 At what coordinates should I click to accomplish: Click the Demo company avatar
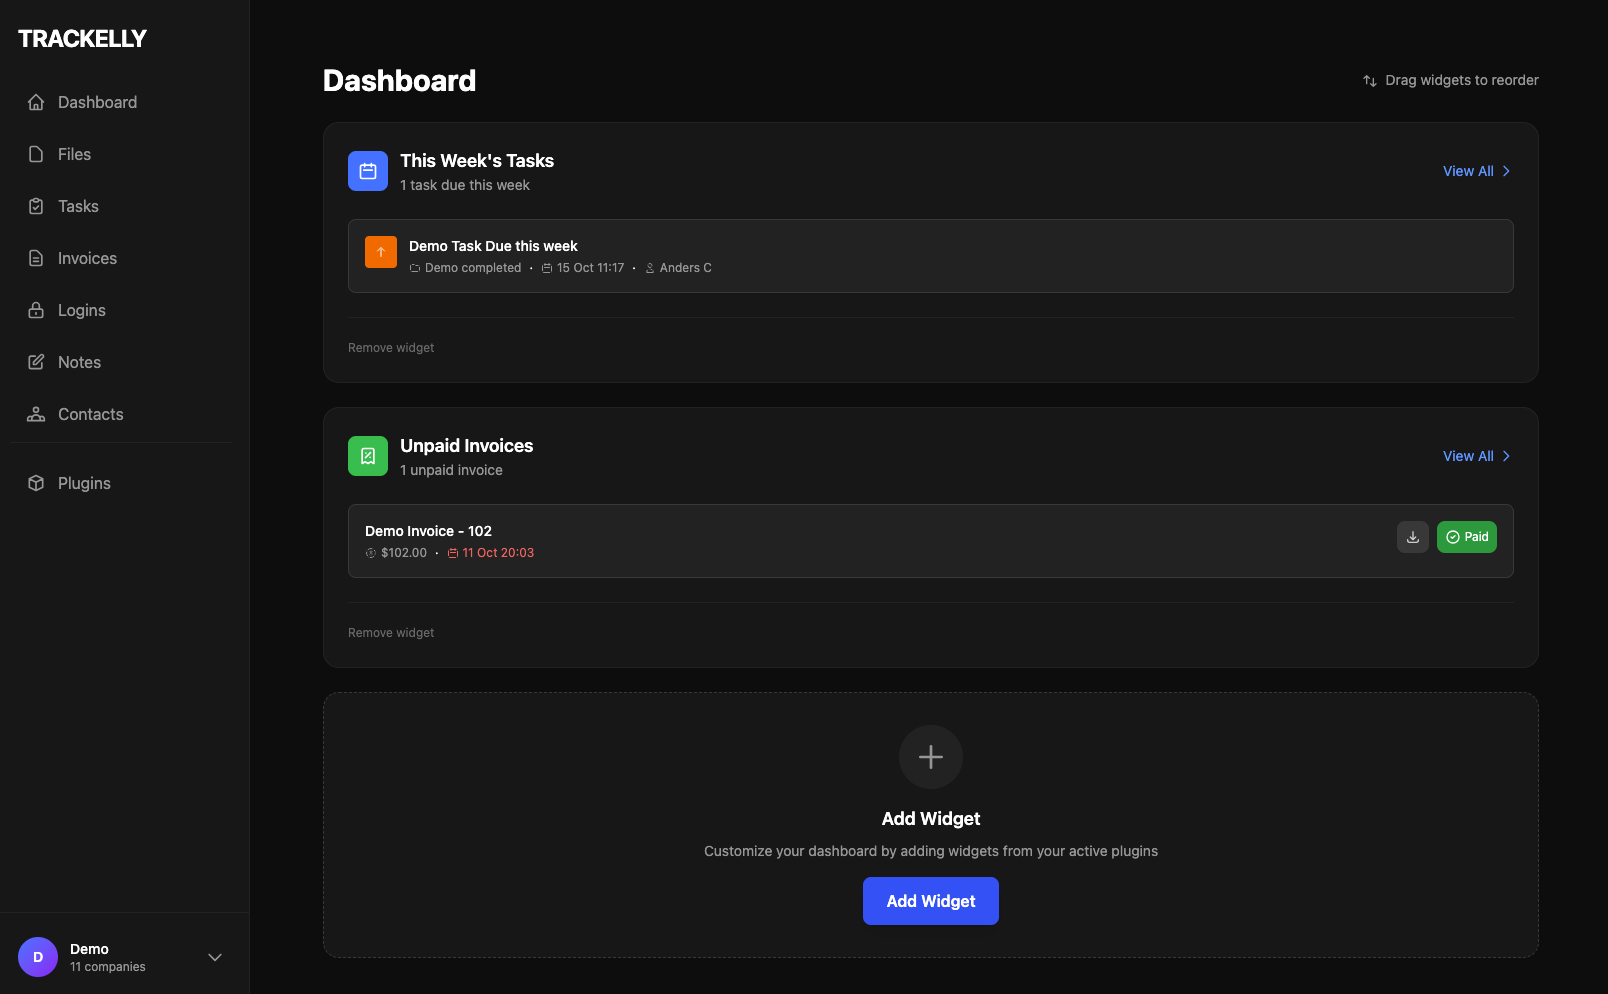point(37,957)
